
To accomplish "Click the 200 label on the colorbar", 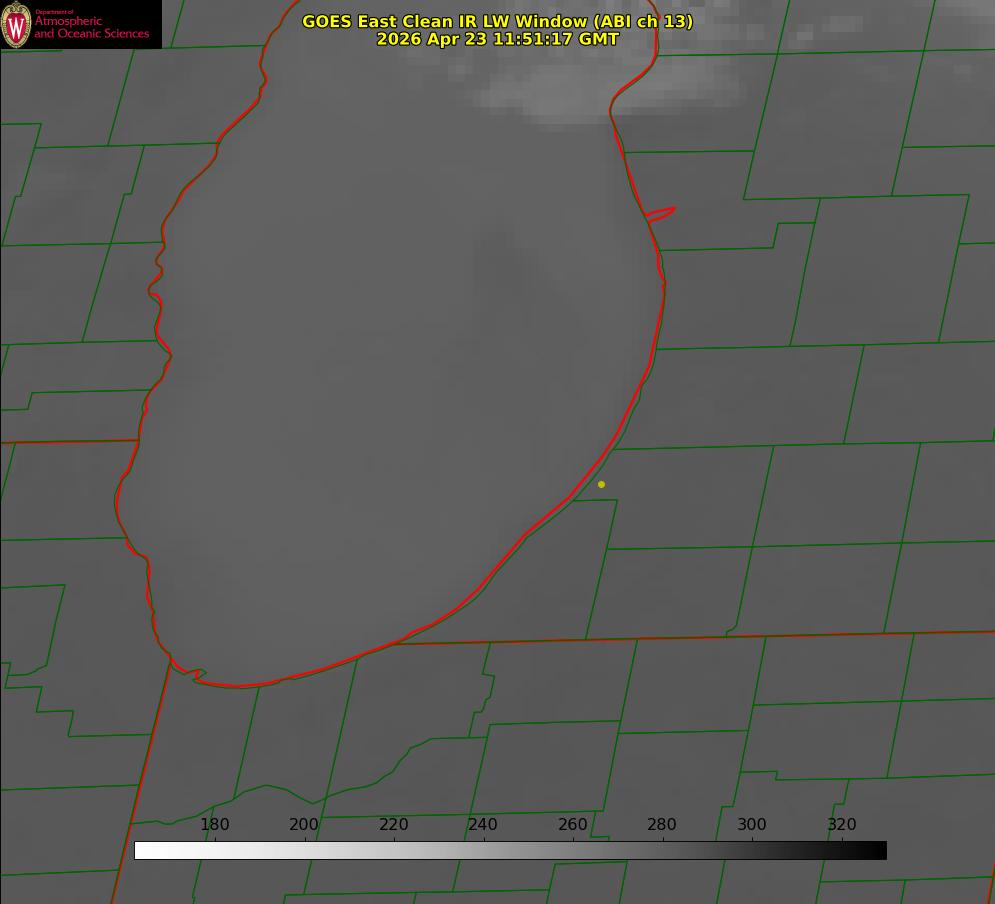I will [304, 824].
